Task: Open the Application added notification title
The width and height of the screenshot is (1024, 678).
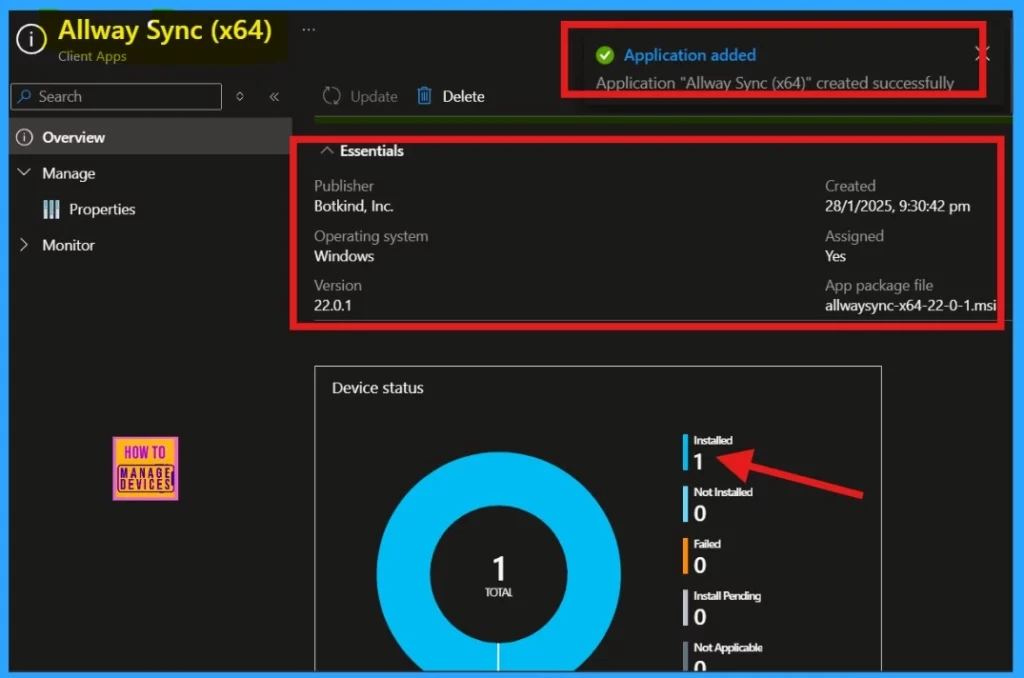Action: point(690,56)
